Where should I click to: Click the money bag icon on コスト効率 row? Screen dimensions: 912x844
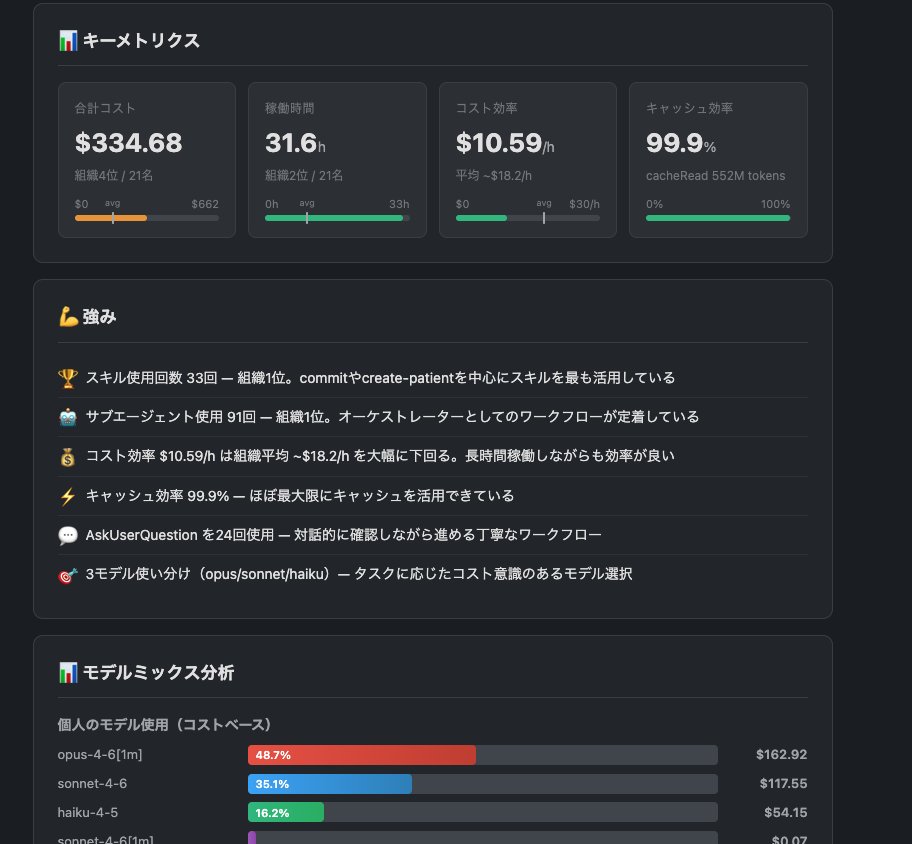[68, 457]
